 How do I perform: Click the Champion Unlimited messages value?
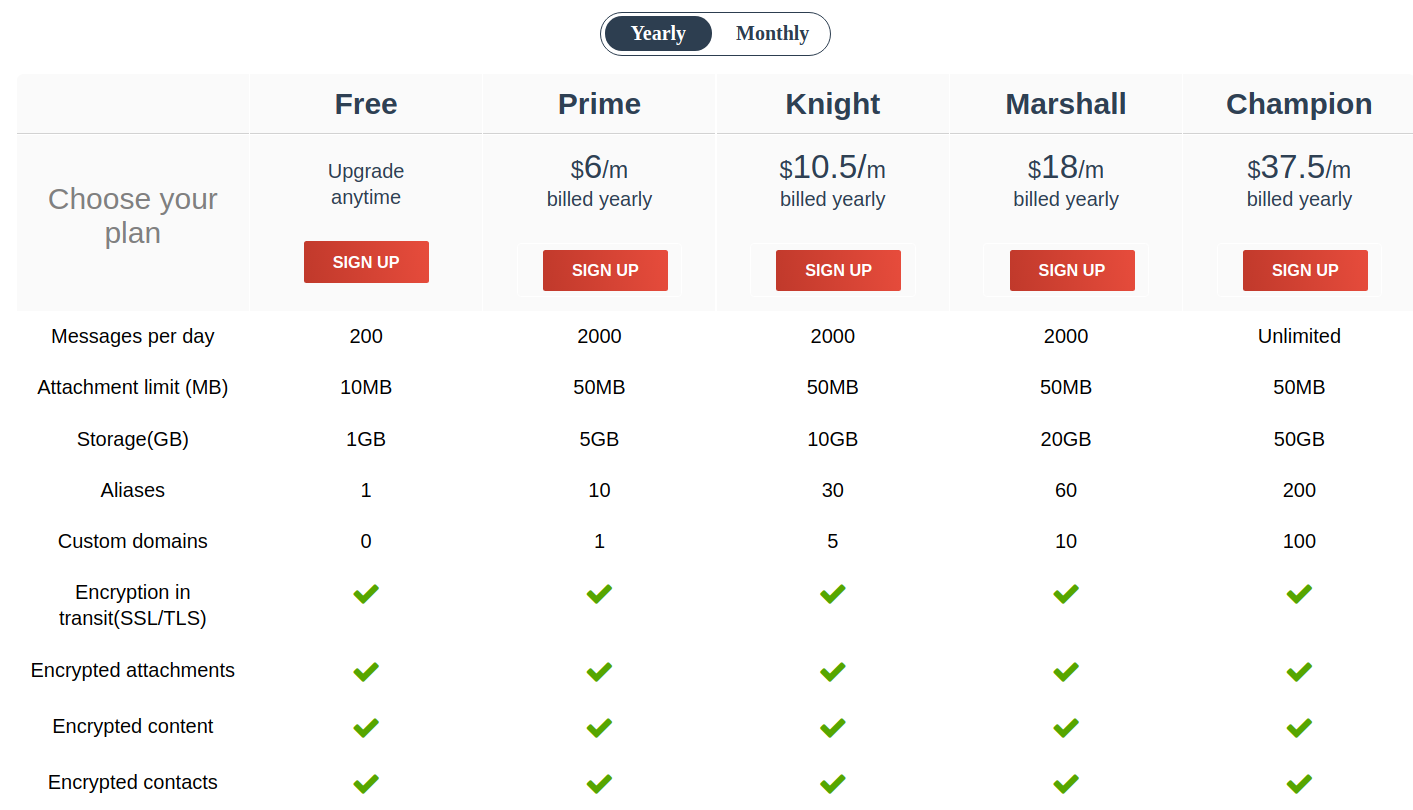1299,336
